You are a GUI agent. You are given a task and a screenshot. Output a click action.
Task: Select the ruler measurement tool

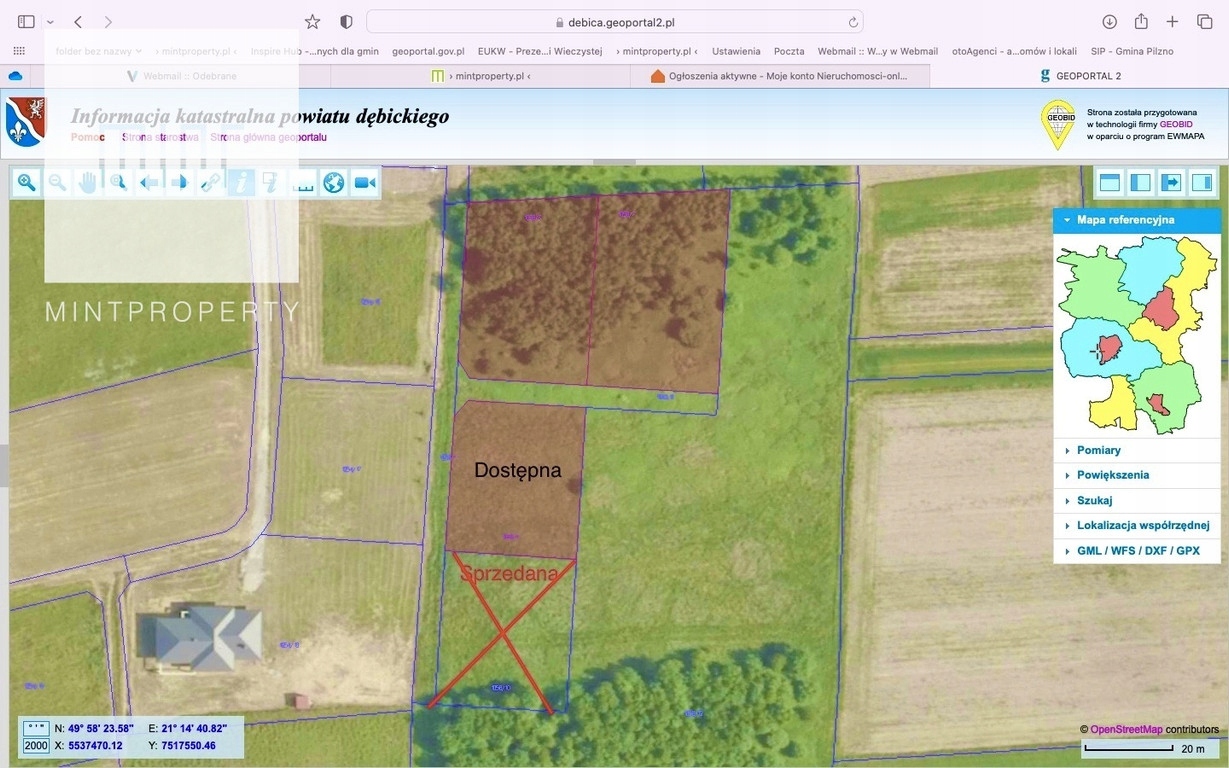point(303,182)
